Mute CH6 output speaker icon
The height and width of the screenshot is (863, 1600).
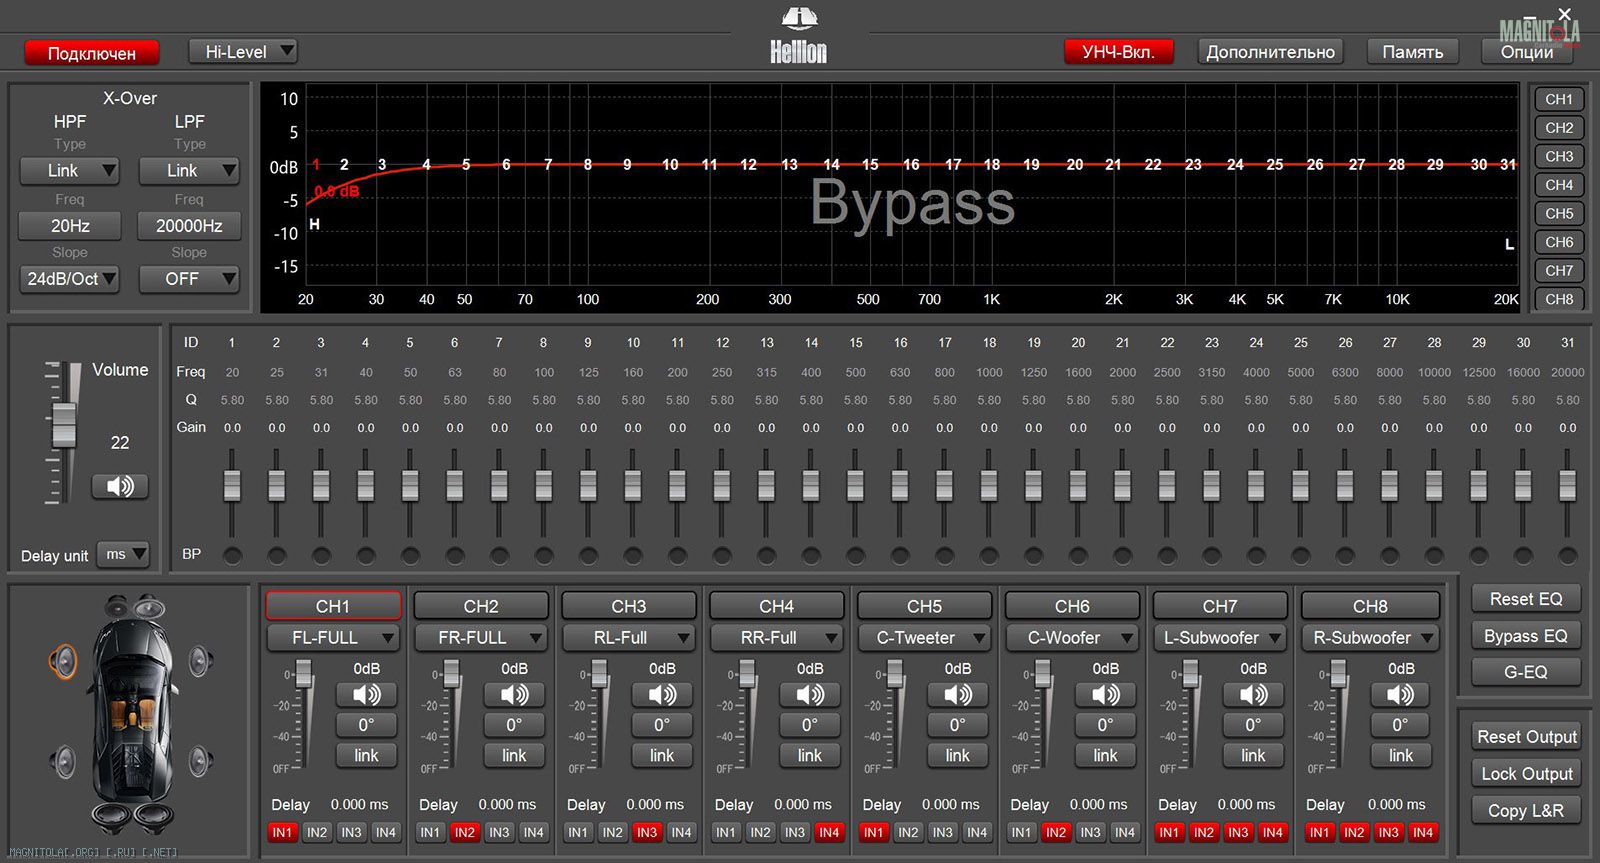tap(1106, 694)
